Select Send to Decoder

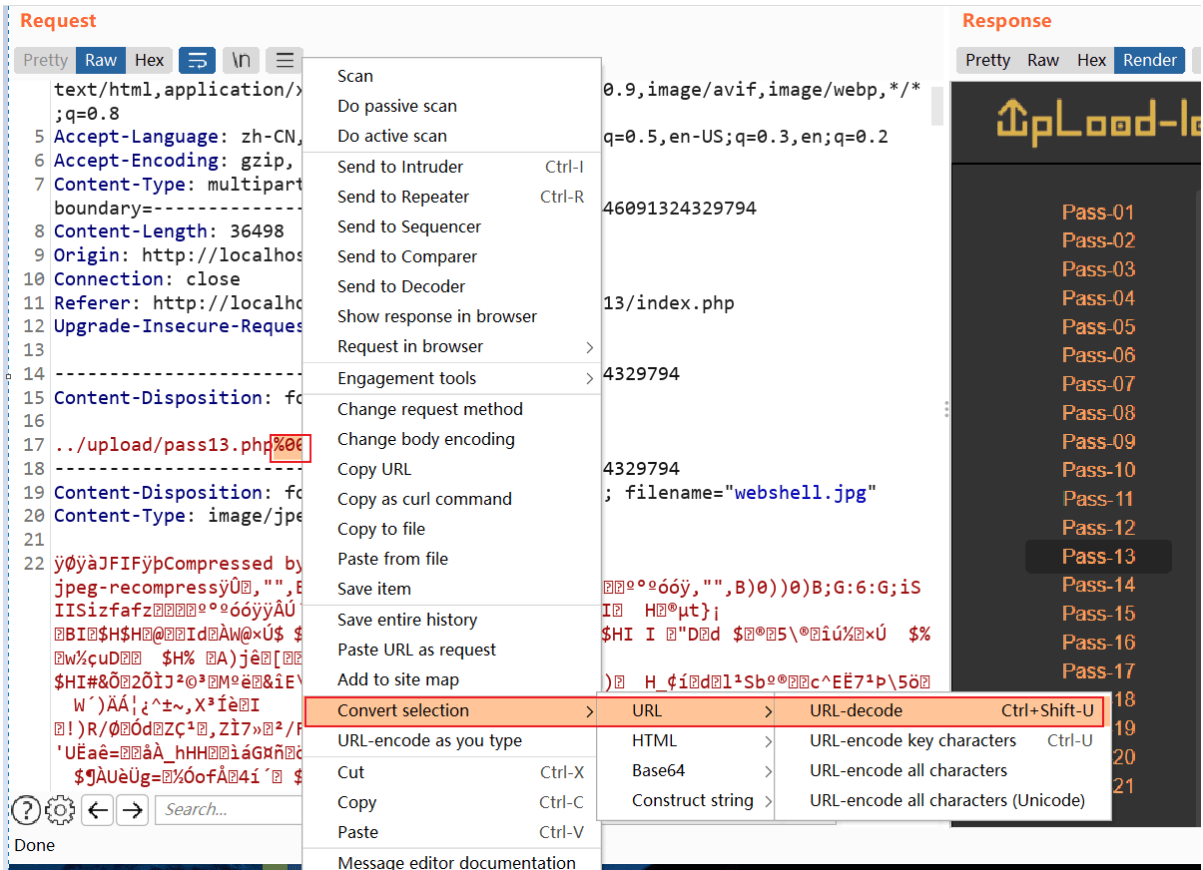click(452, 286)
